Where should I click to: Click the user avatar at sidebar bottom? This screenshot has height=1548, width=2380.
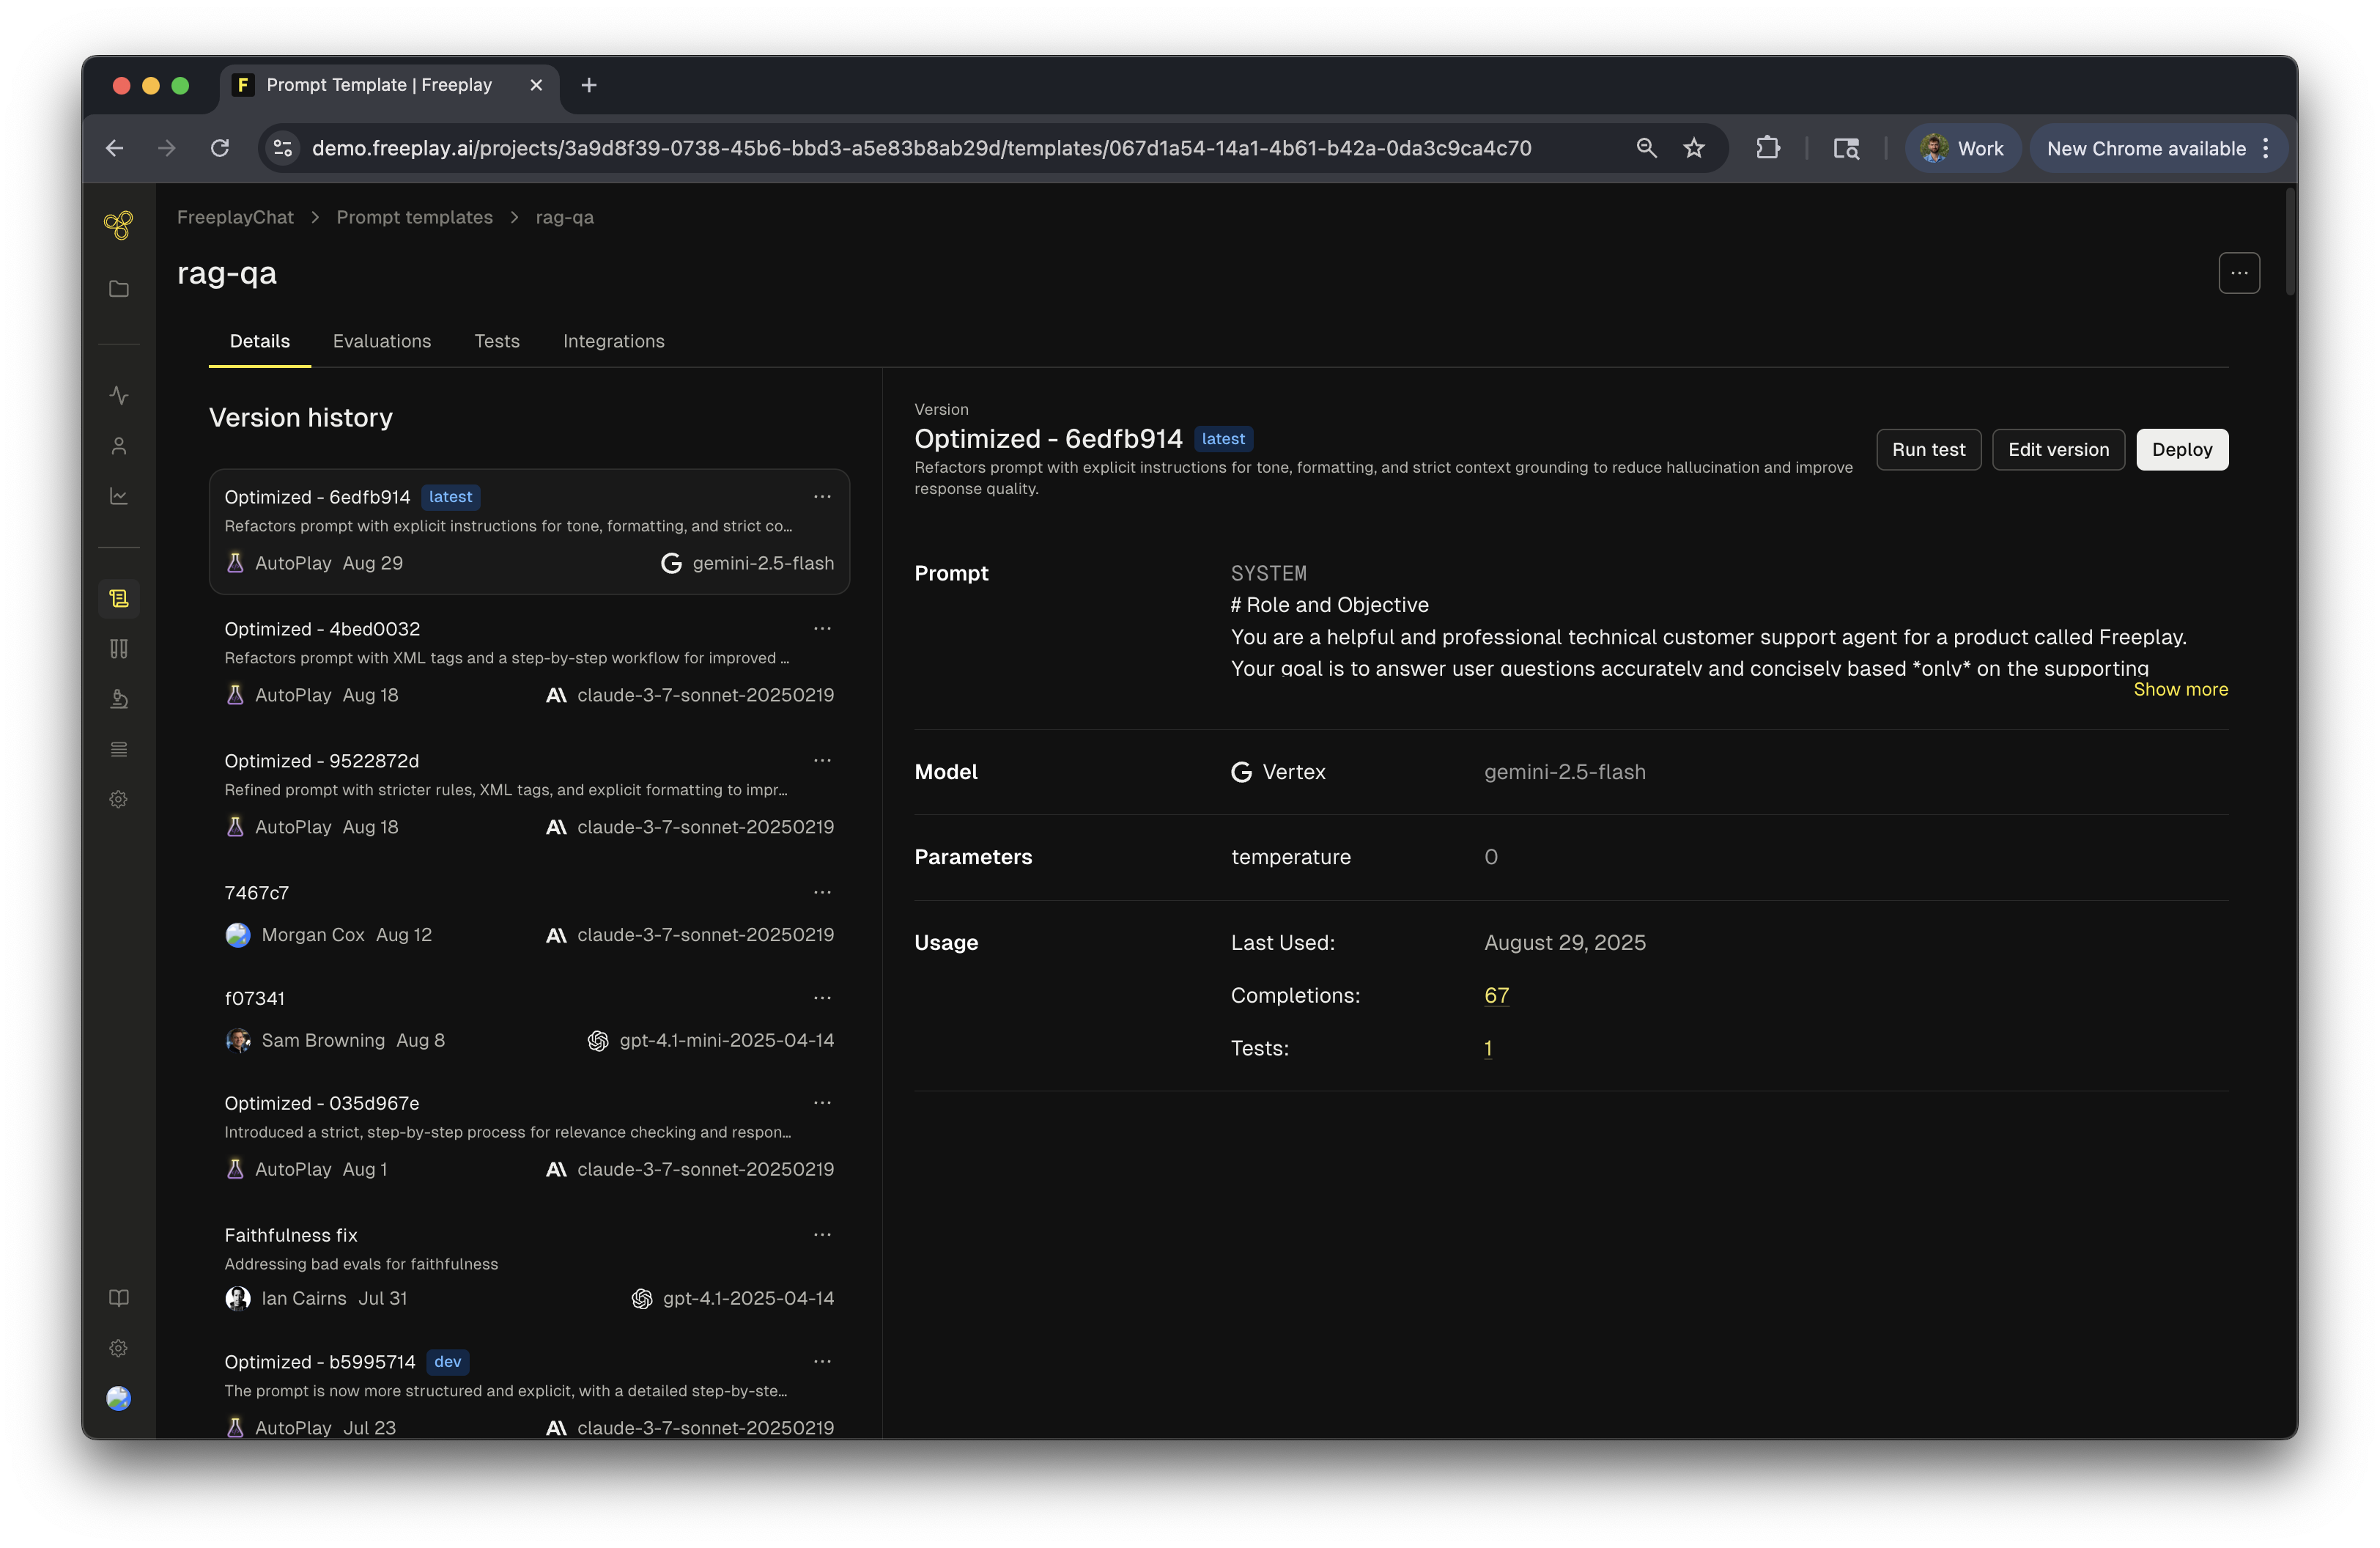click(x=118, y=1398)
